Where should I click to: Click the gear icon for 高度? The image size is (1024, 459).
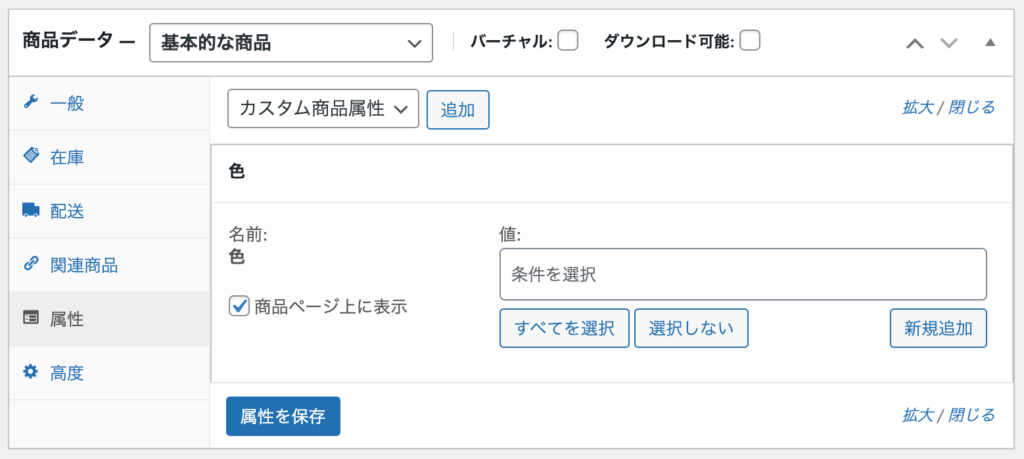[x=30, y=372]
